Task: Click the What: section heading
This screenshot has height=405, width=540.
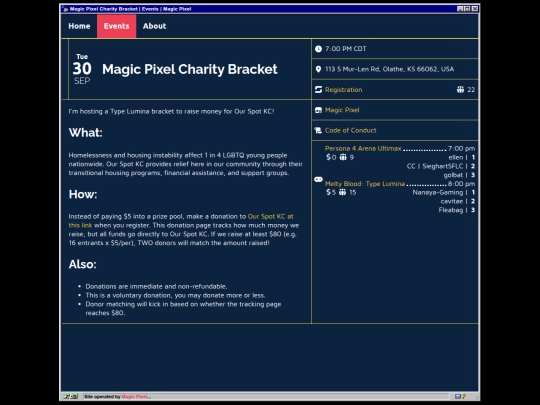Action: click(85, 133)
